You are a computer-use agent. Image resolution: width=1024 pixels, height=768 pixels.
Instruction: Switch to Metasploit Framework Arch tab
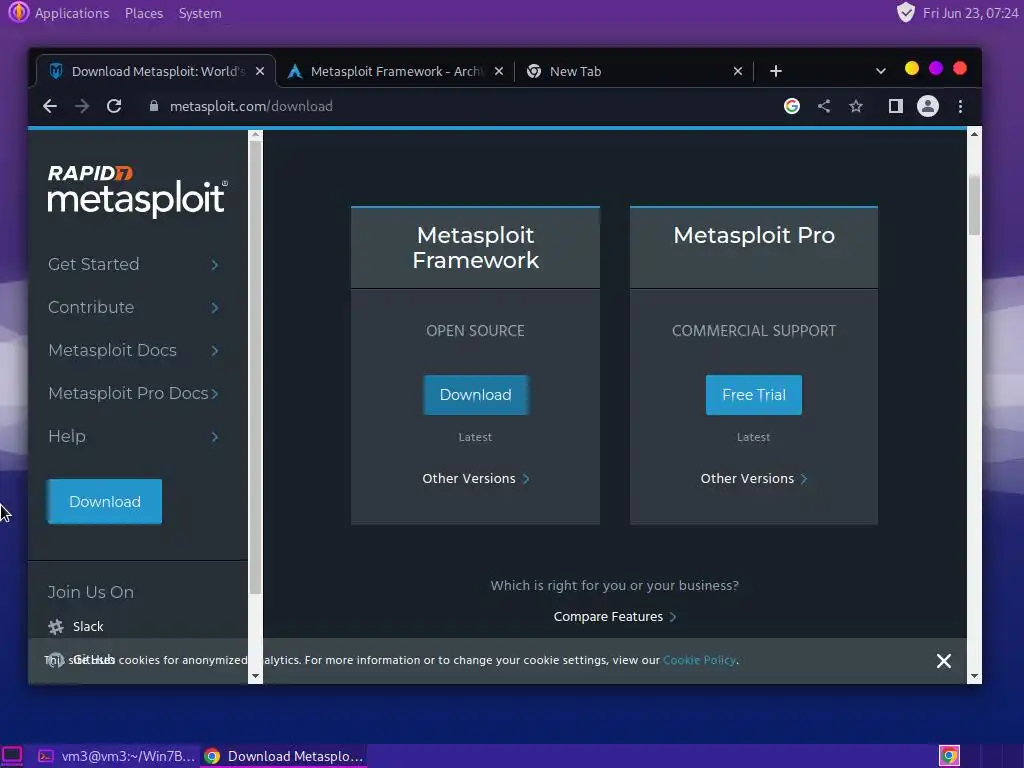396,71
